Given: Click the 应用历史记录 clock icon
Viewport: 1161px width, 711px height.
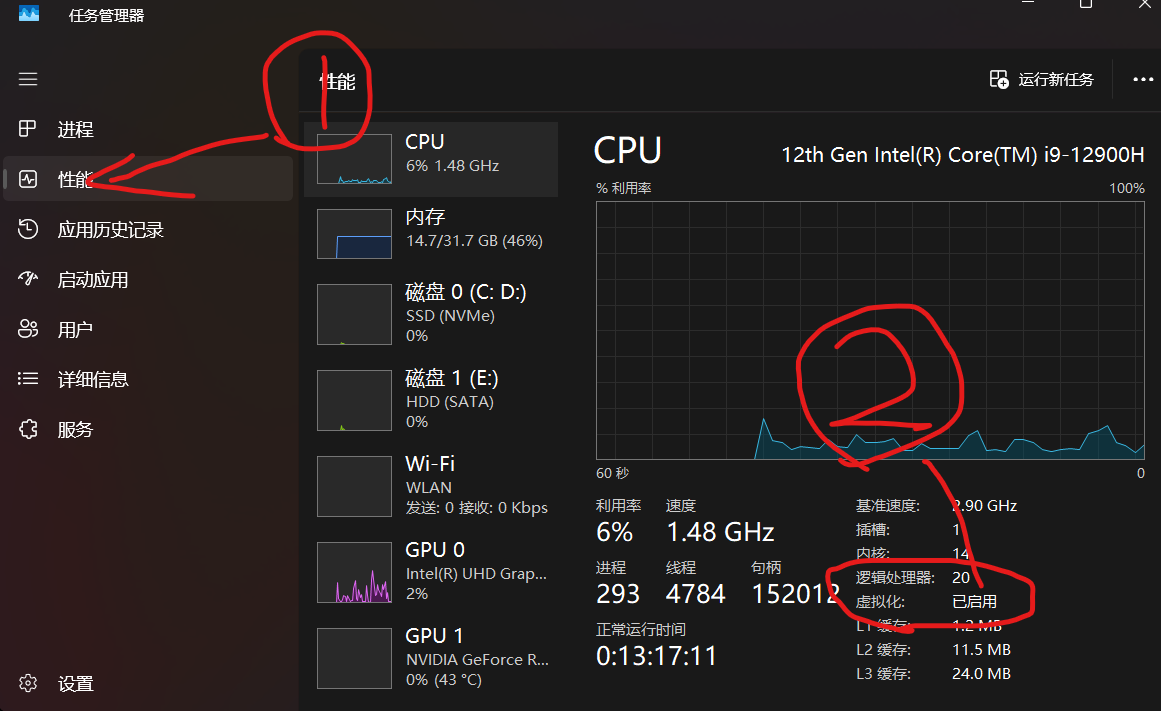Looking at the screenshot, I should click(x=28, y=229).
